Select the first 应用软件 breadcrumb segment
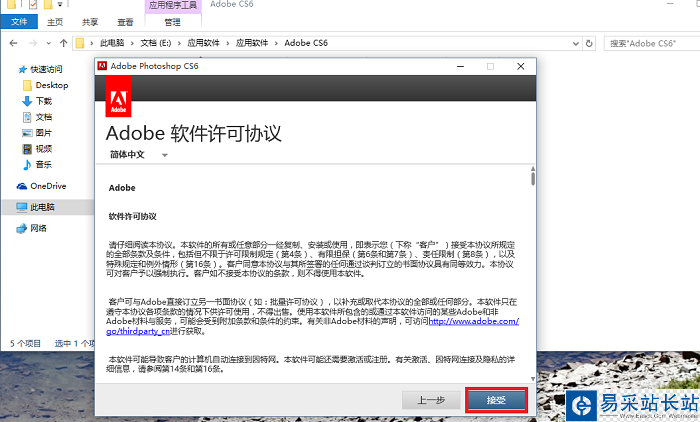 [x=204, y=43]
